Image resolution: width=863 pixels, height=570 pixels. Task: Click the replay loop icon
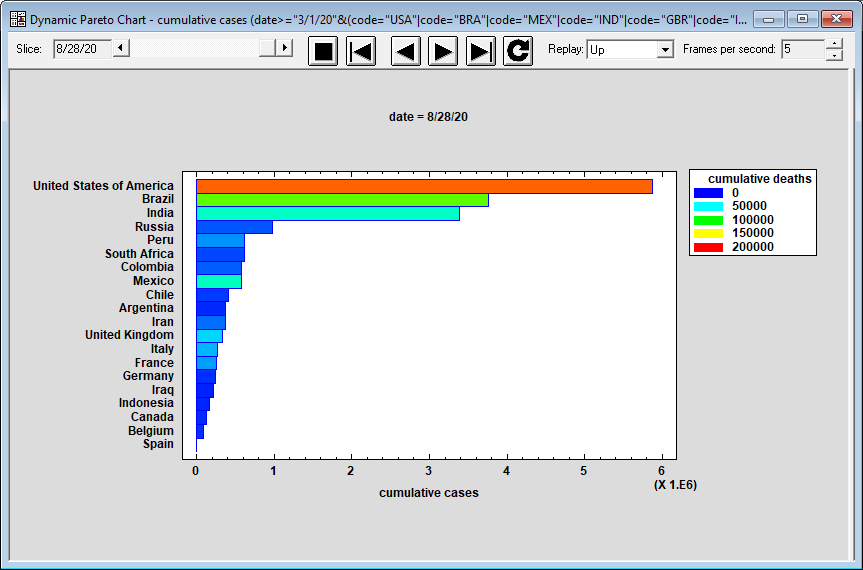[518, 50]
